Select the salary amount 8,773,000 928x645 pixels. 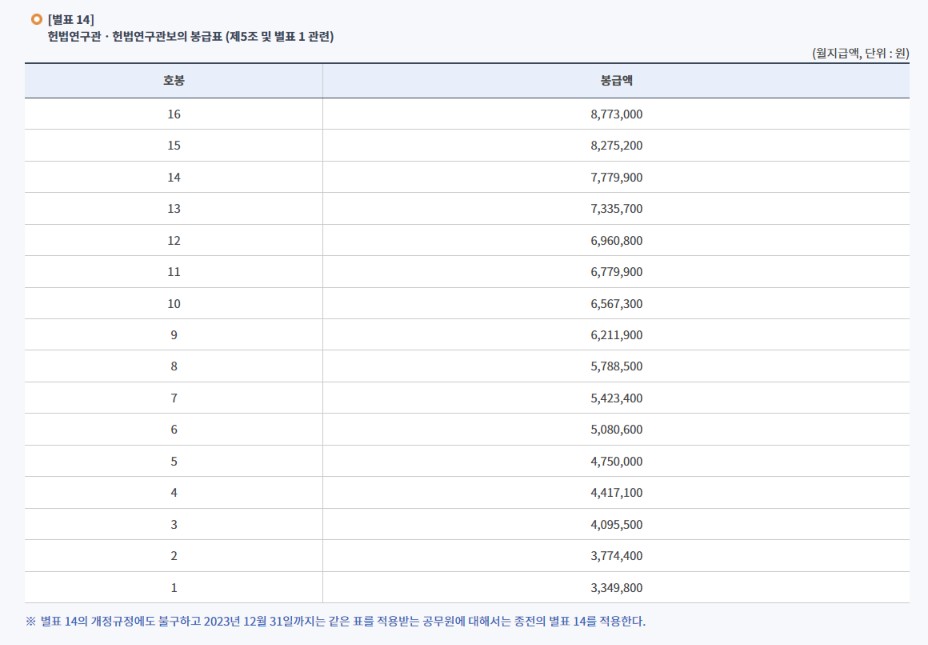coord(623,114)
